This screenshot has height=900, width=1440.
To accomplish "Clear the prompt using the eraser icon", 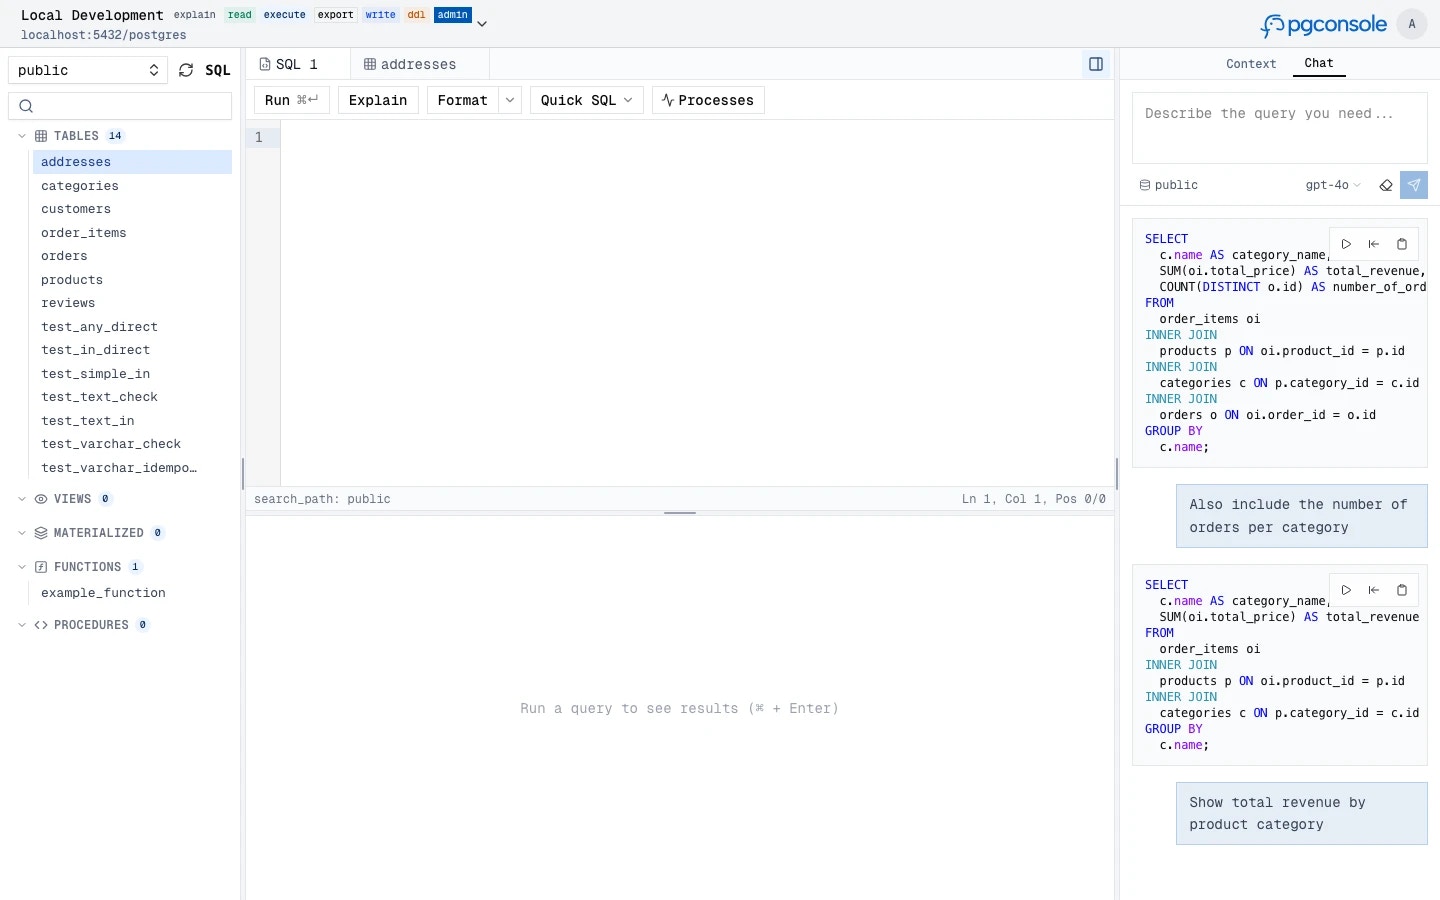I will pos(1386,185).
